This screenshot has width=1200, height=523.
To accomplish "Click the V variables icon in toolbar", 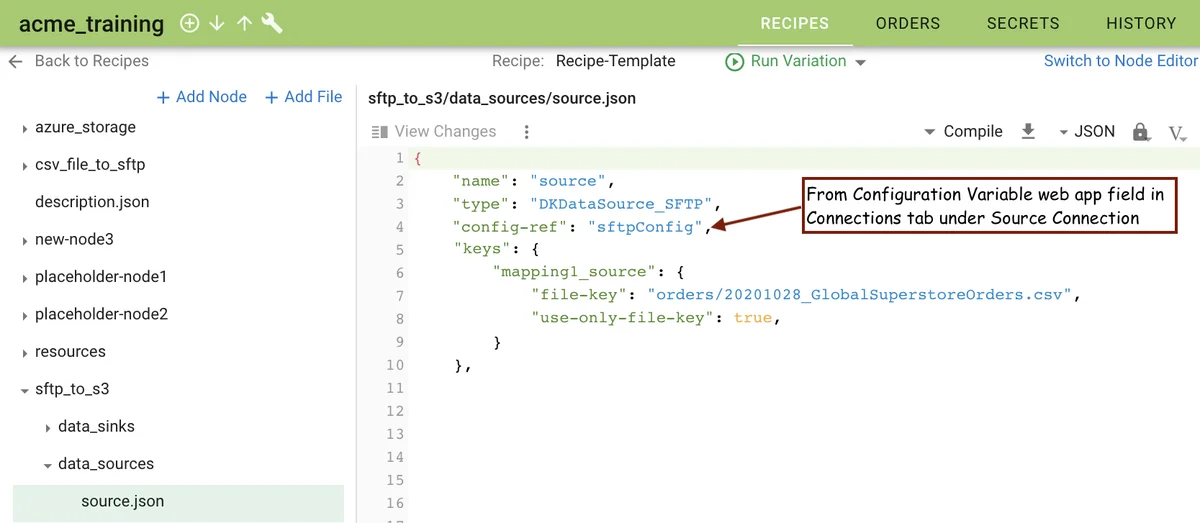I will [1177, 133].
